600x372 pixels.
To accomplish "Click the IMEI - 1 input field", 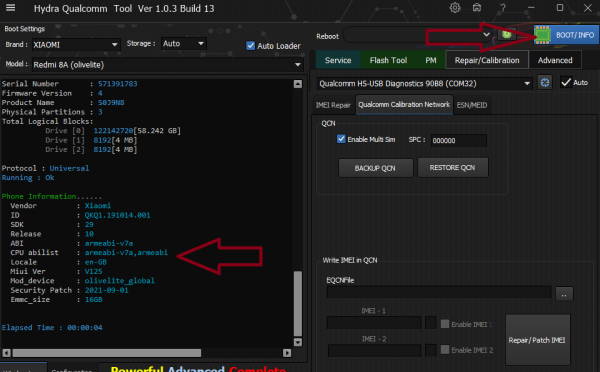I will click(374, 323).
